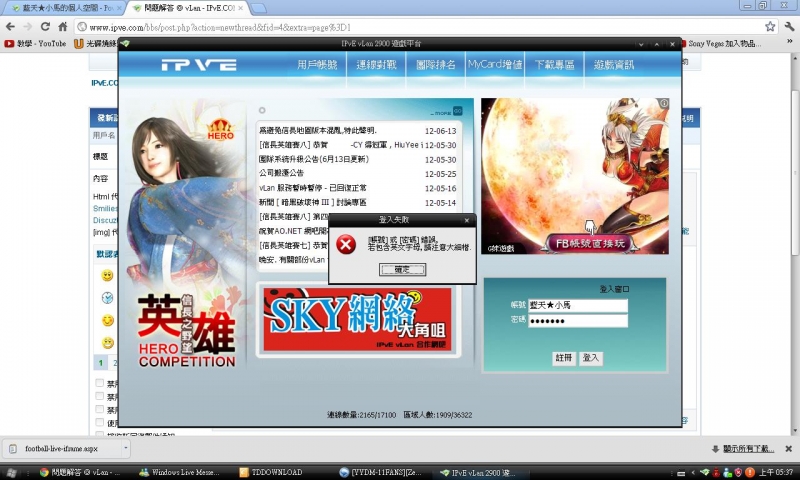800x480 pixels.
Task: Open the vLan 服務暫時暫停 news item
Action: tap(358, 188)
